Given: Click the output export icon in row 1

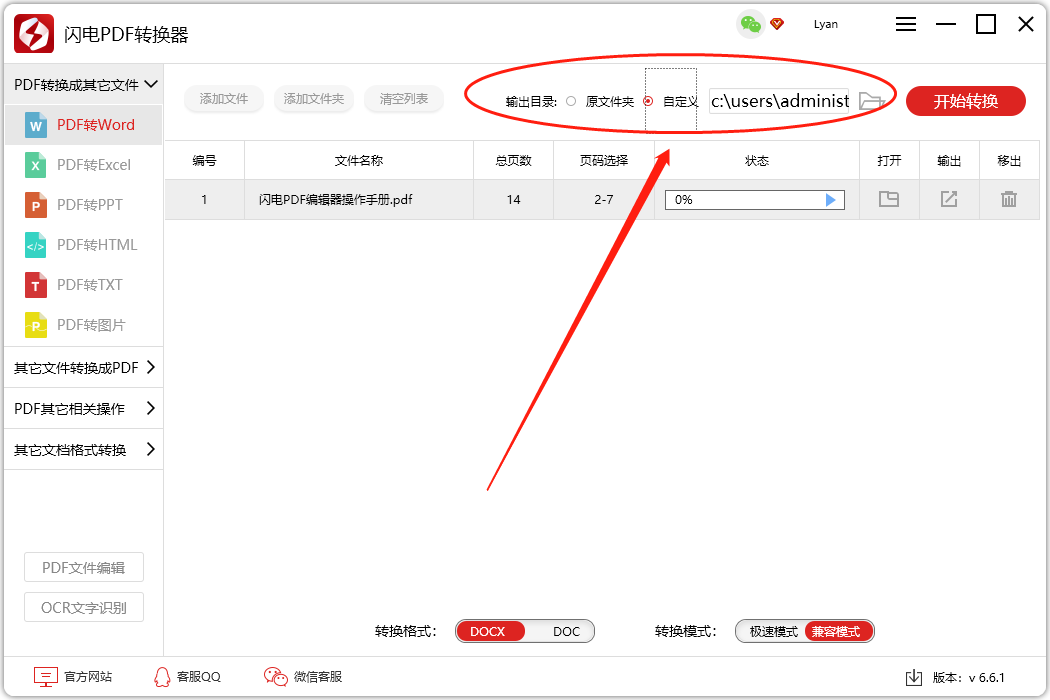Looking at the screenshot, I should tap(949, 199).
